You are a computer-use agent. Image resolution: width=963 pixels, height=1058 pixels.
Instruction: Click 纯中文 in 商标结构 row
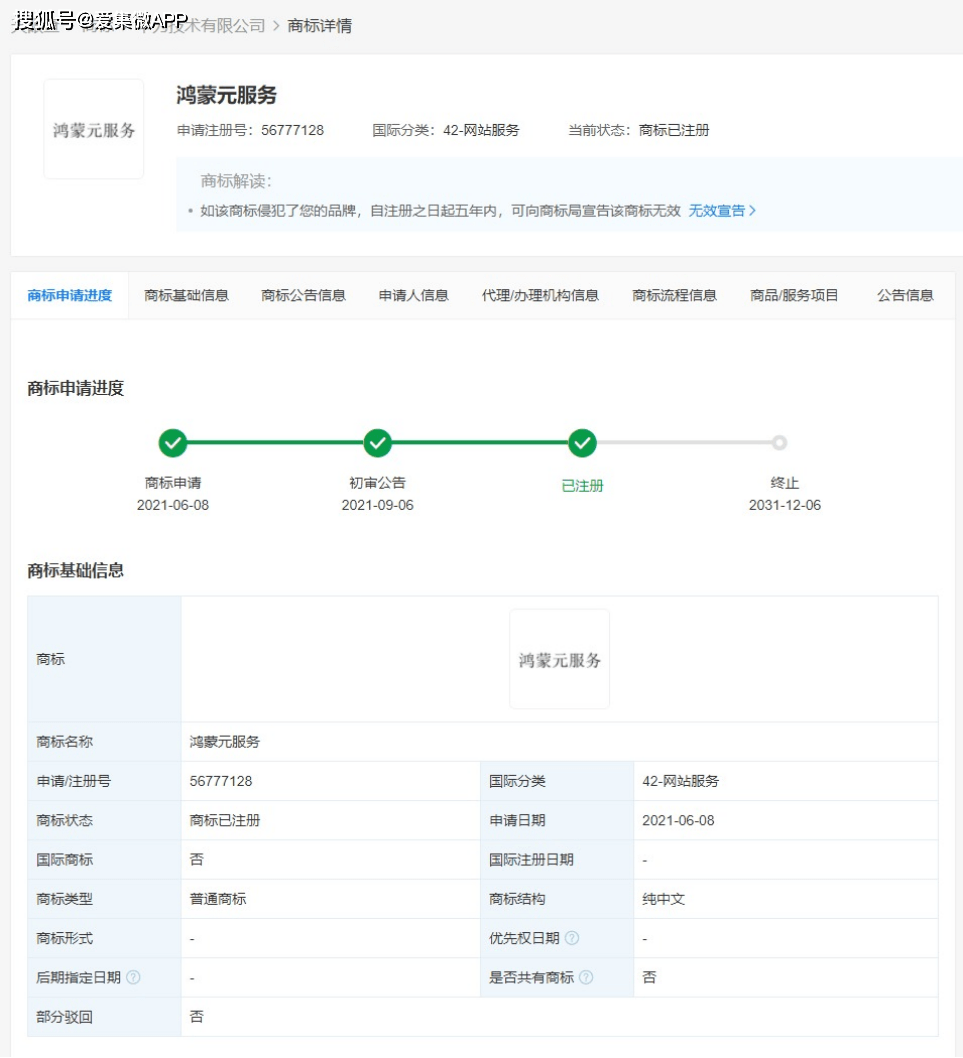[663, 899]
